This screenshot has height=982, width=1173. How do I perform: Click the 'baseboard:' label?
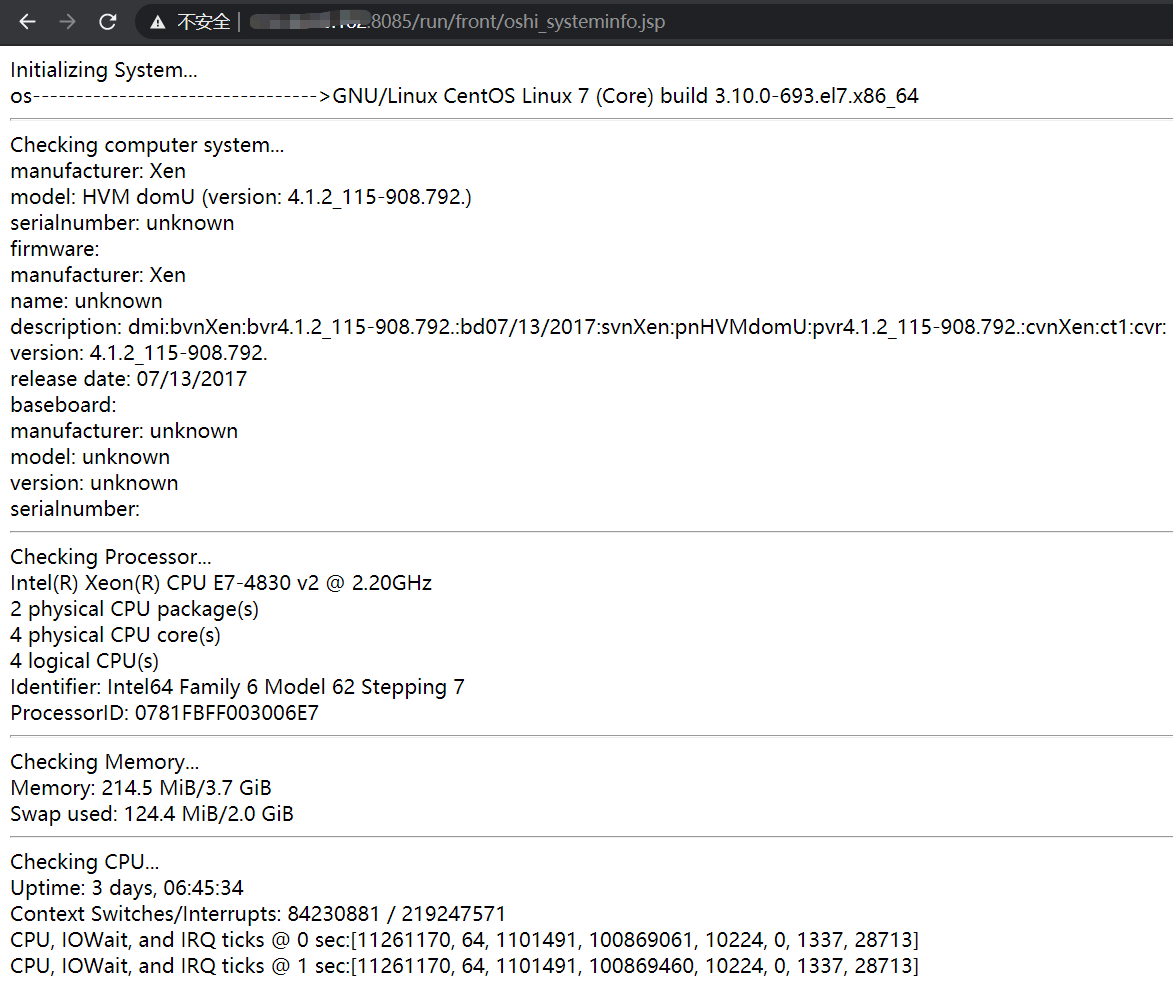[x=64, y=405]
